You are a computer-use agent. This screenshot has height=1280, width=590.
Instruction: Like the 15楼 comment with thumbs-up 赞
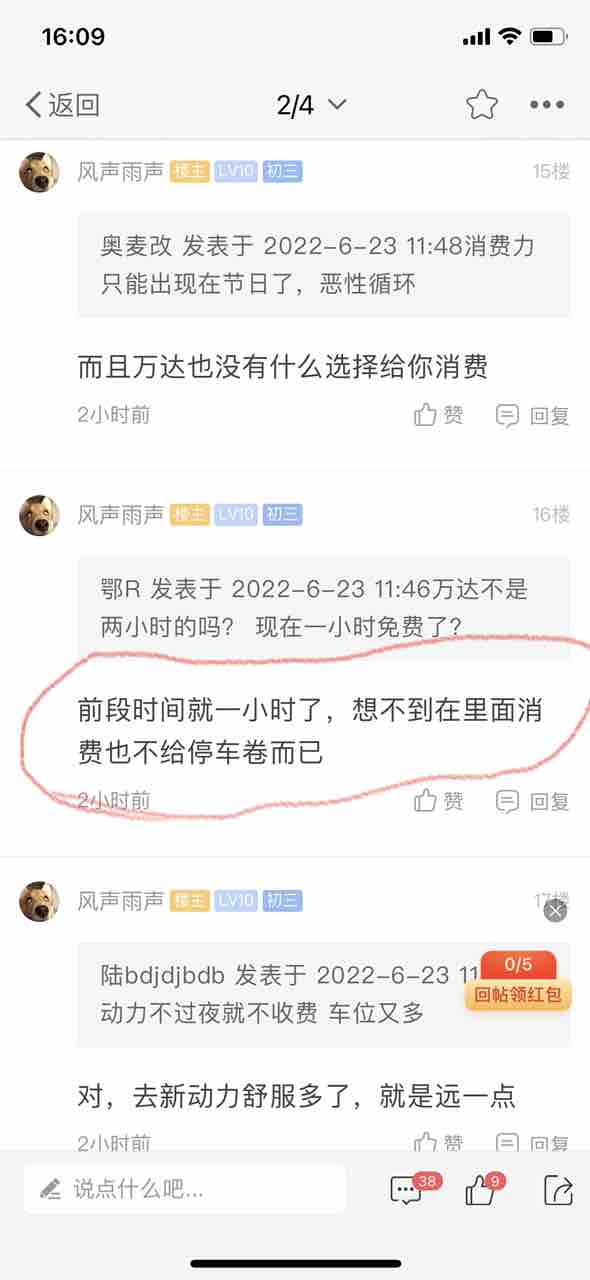439,415
